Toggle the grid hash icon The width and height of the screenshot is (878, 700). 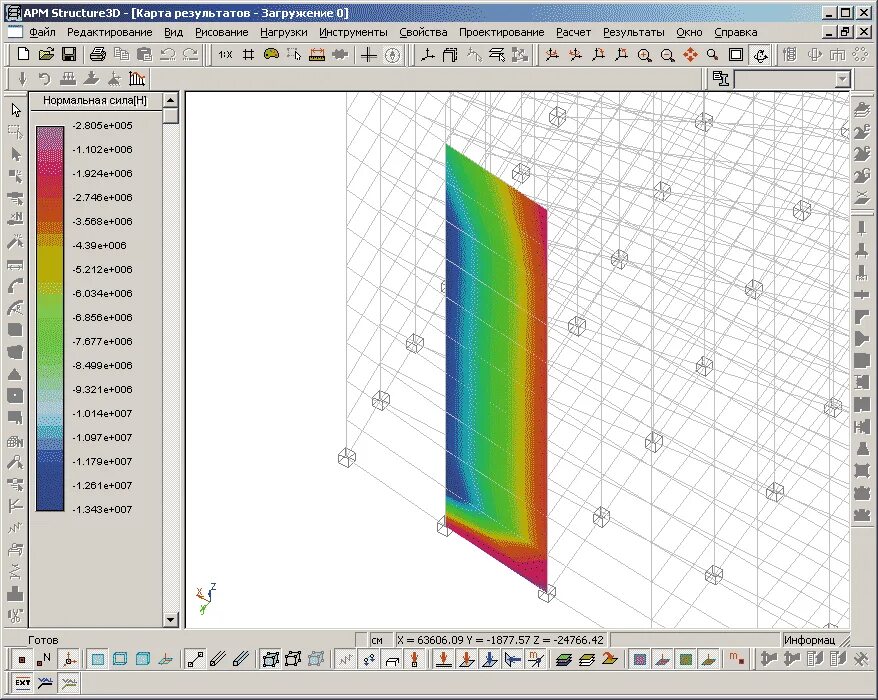[x=248, y=55]
